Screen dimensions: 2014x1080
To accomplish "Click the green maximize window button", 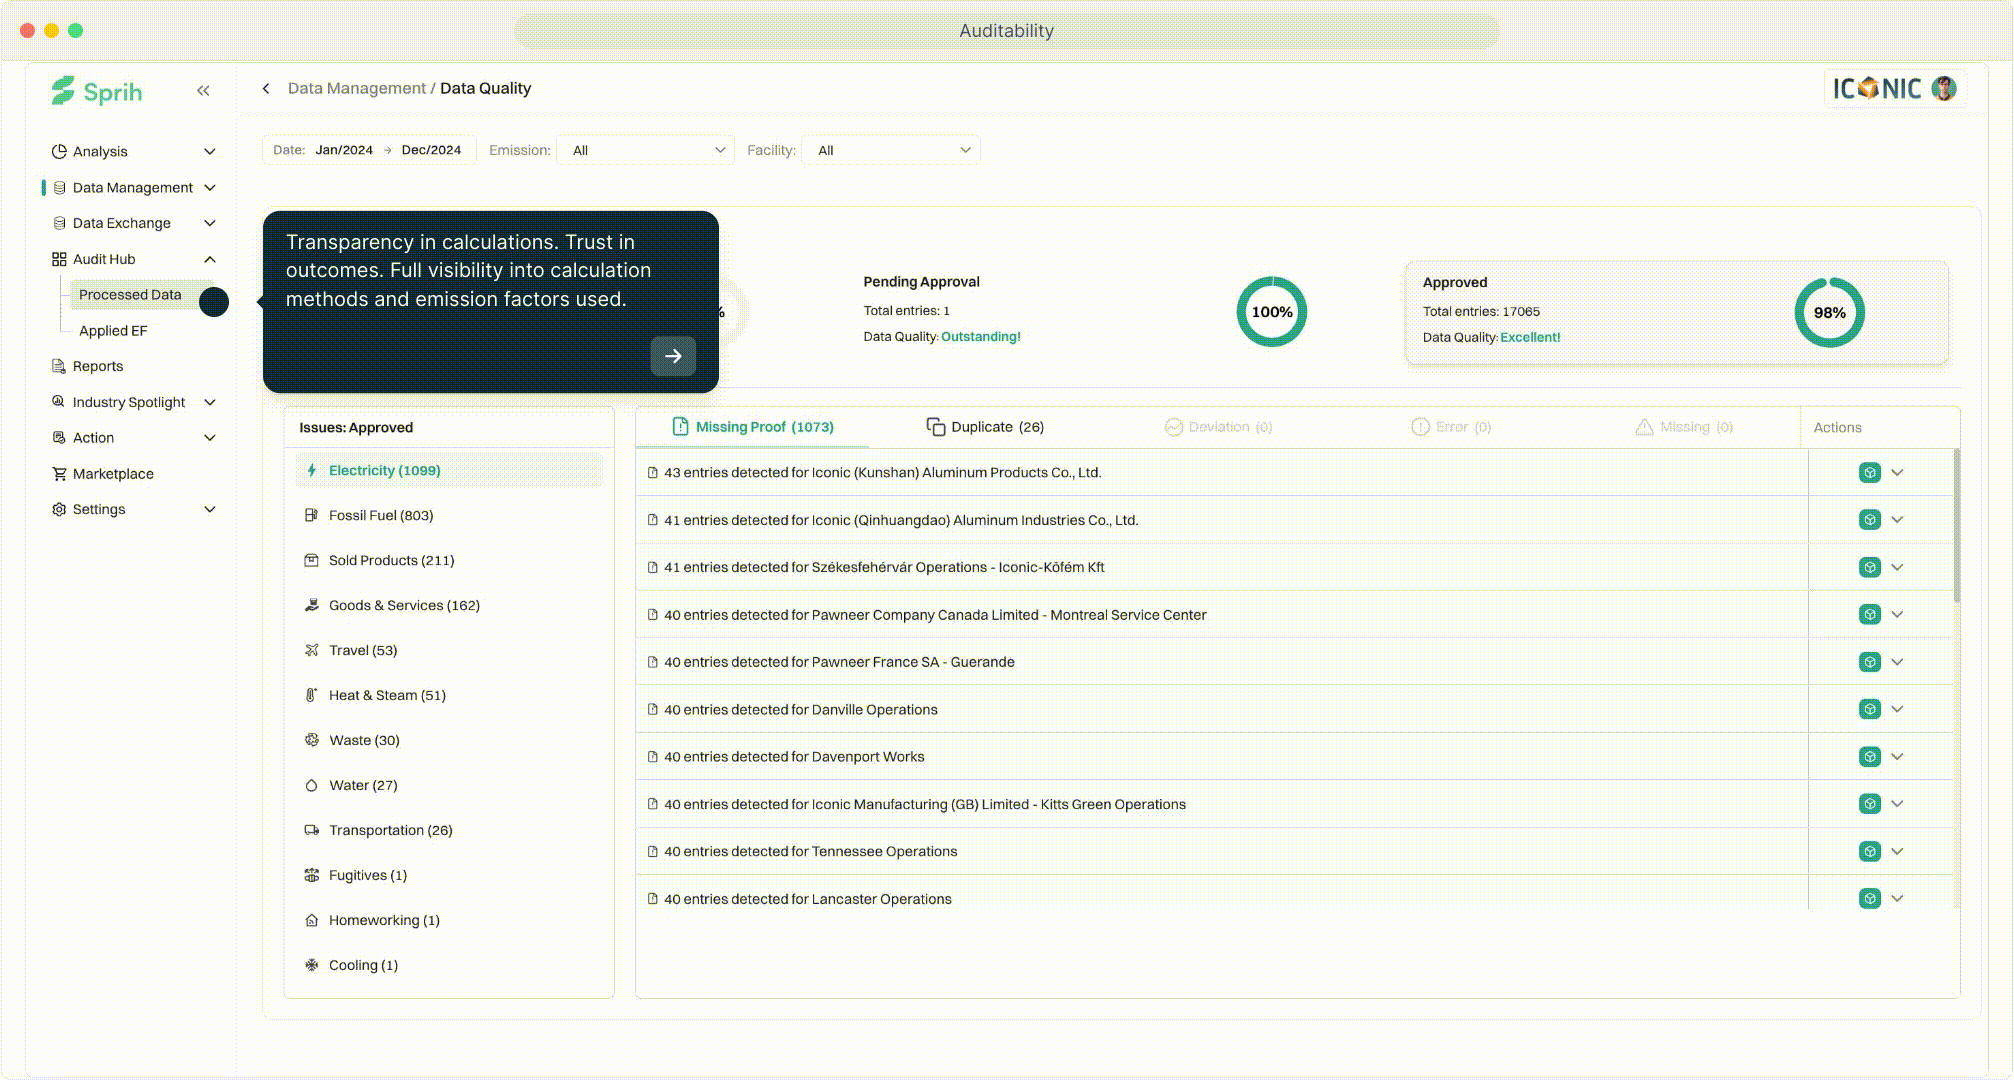I will 75,31.
